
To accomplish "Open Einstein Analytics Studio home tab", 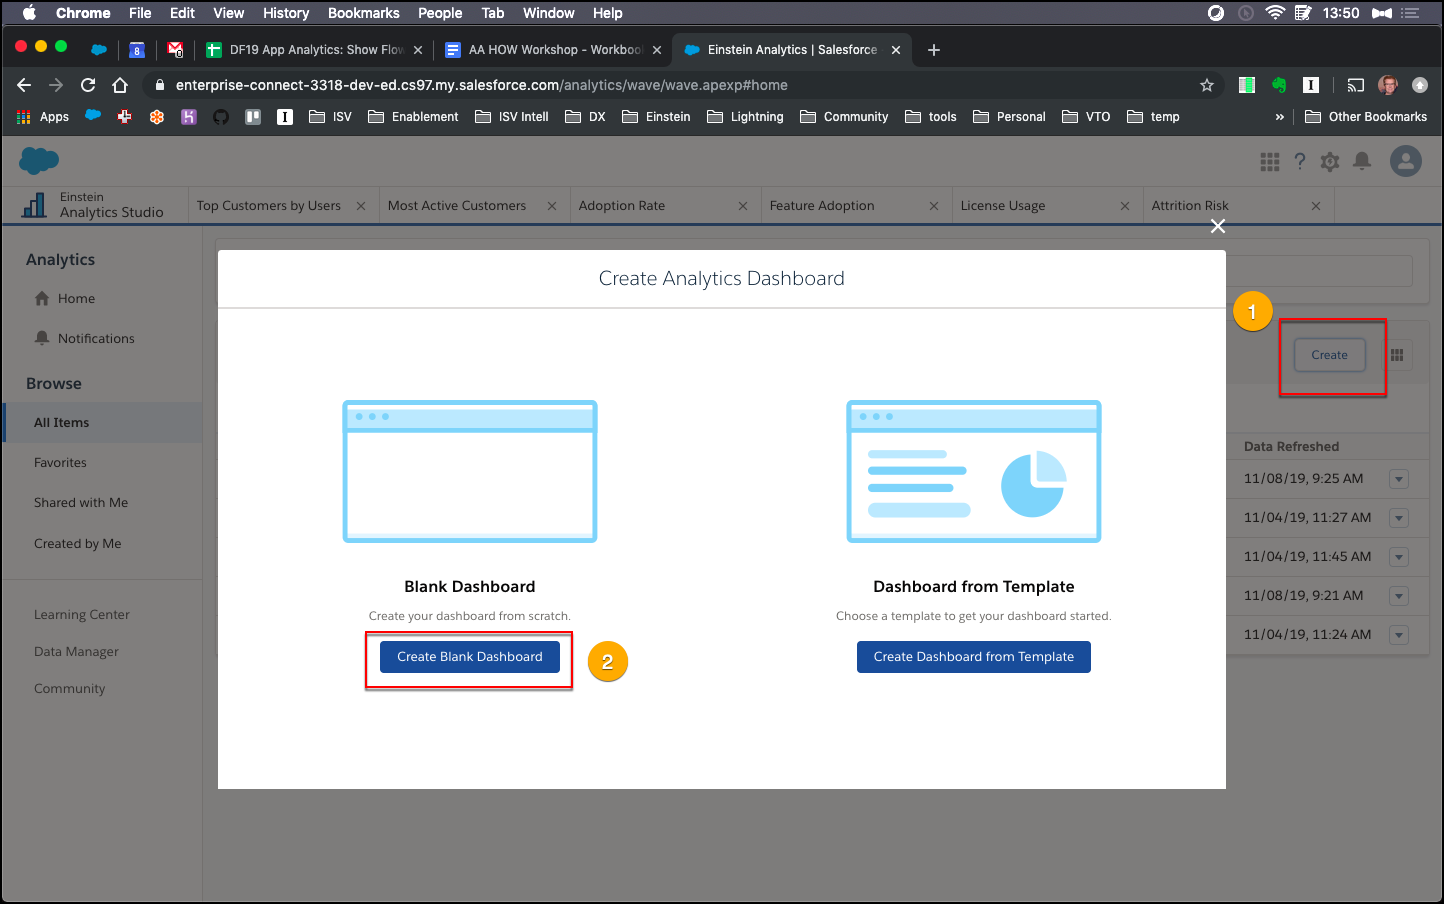I will pyautogui.click(x=94, y=205).
